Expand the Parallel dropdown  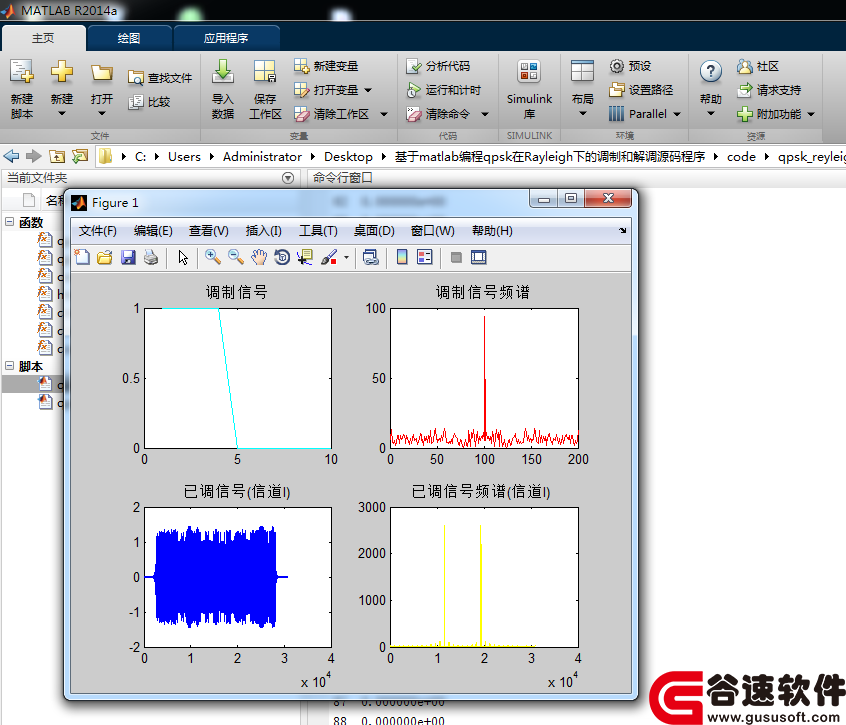coord(677,114)
